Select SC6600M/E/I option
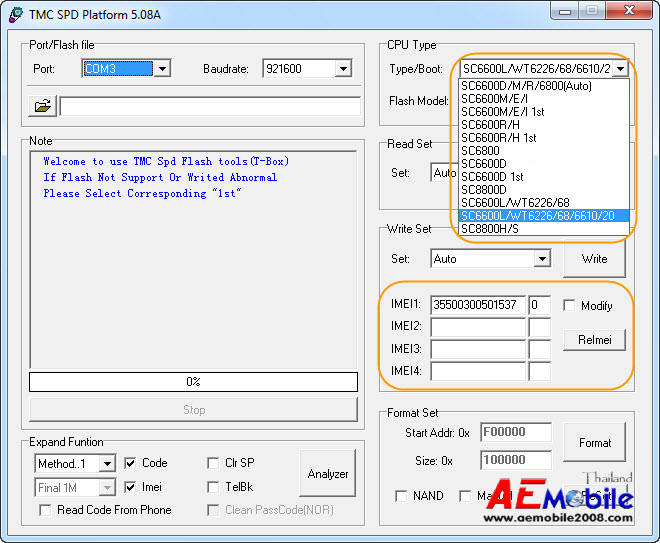The image size is (660, 543). [x=544, y=99]
